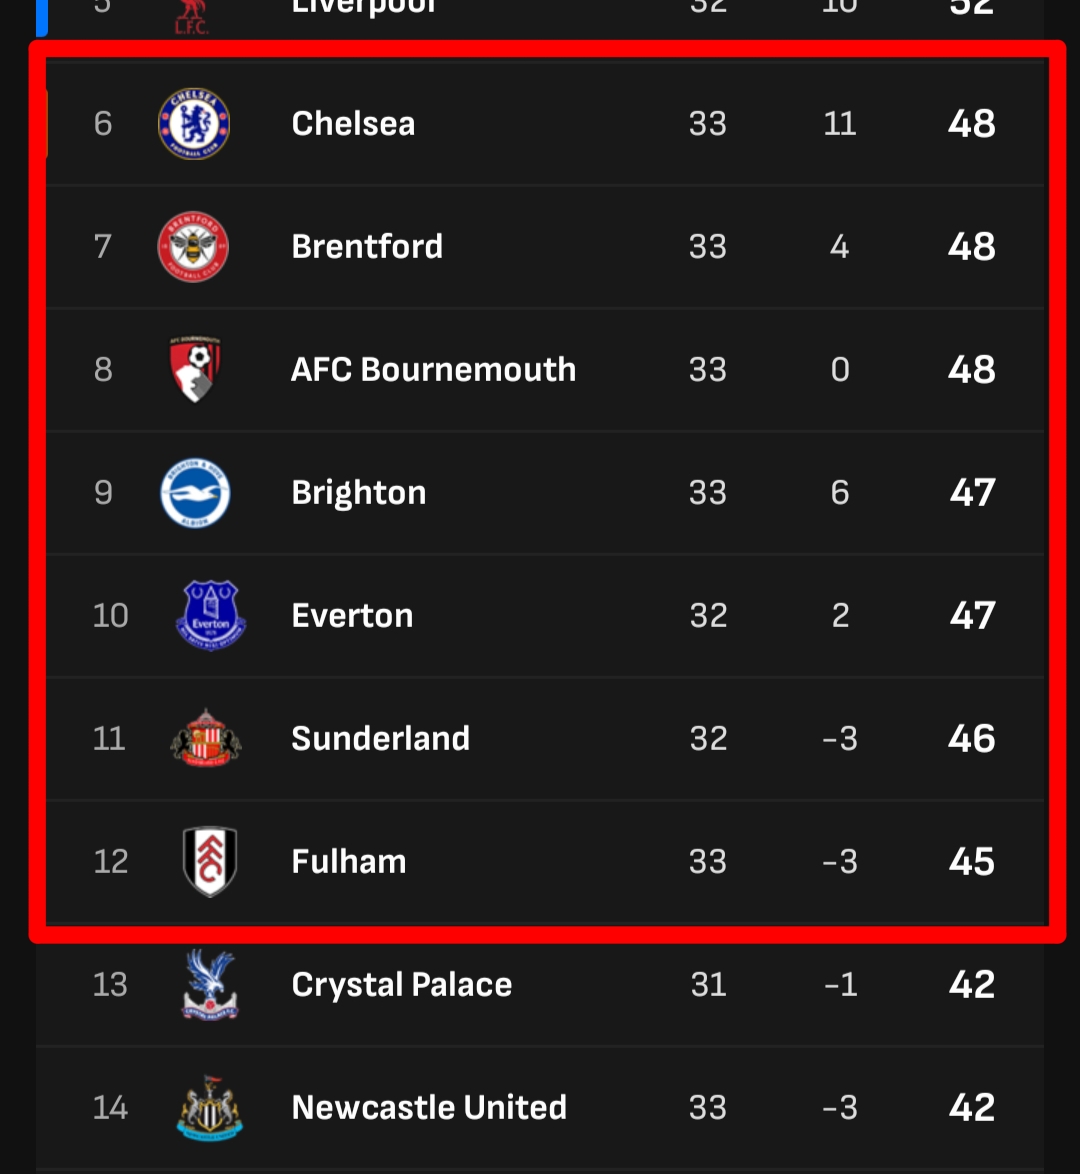Image resolution: width=1080 pixels, height=1174 pixels.
Task: Open the Chelsea team name link
Action: pyautogui.click(x=353, y=124)
